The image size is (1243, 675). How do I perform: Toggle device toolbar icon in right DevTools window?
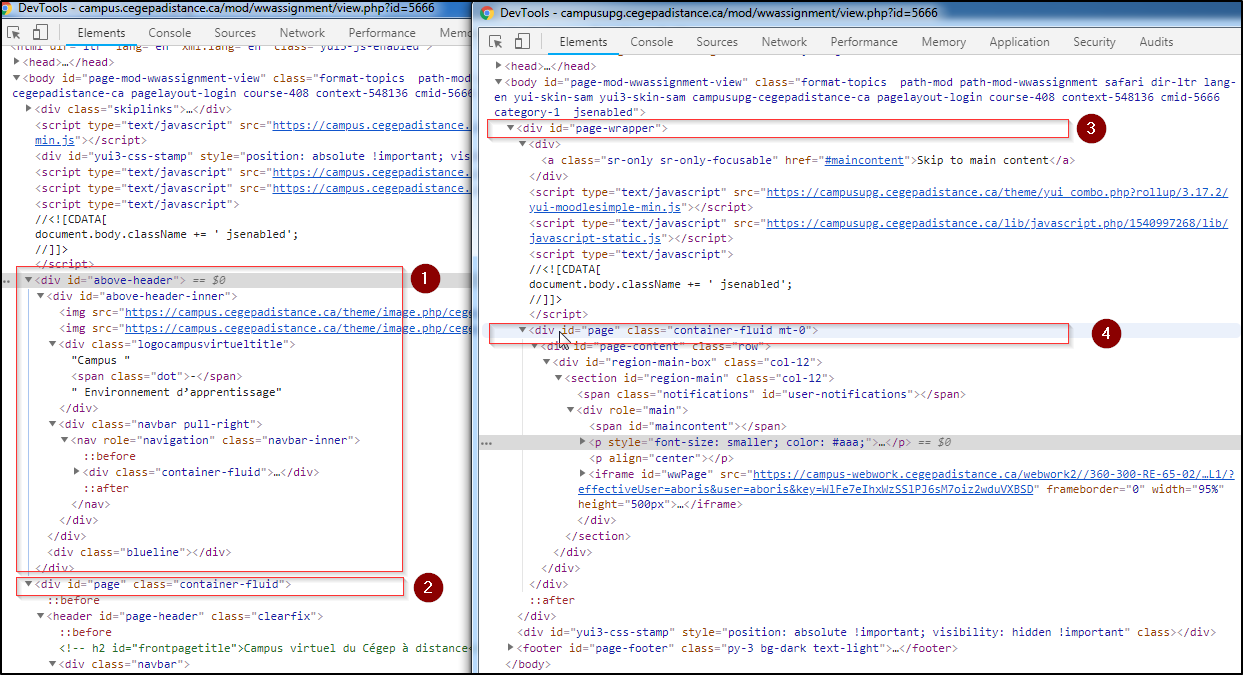pos(522,42)
